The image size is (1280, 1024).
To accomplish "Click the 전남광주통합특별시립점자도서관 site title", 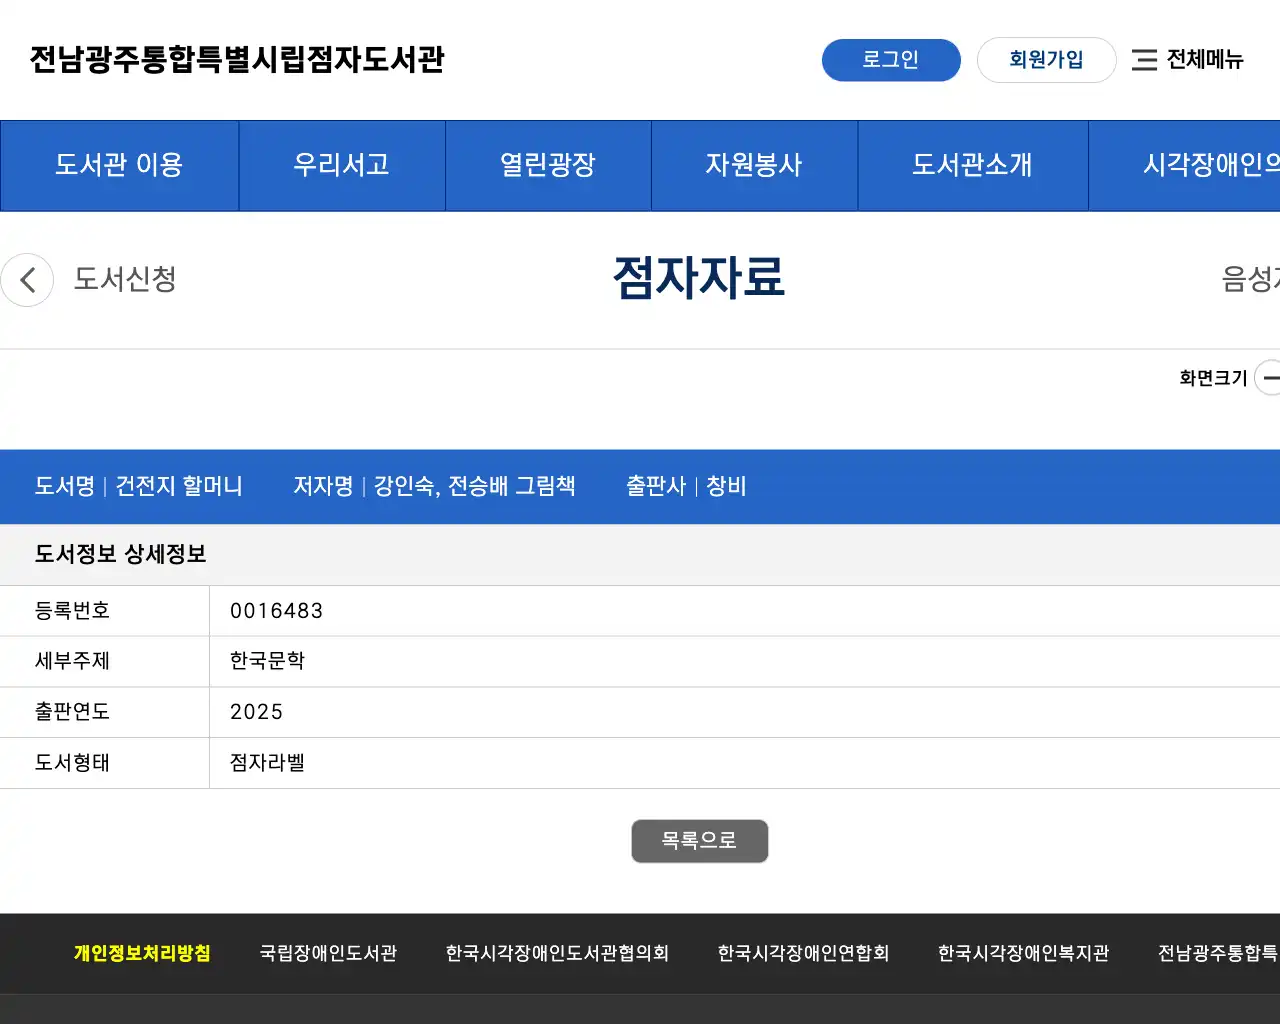I will point(237,60).
